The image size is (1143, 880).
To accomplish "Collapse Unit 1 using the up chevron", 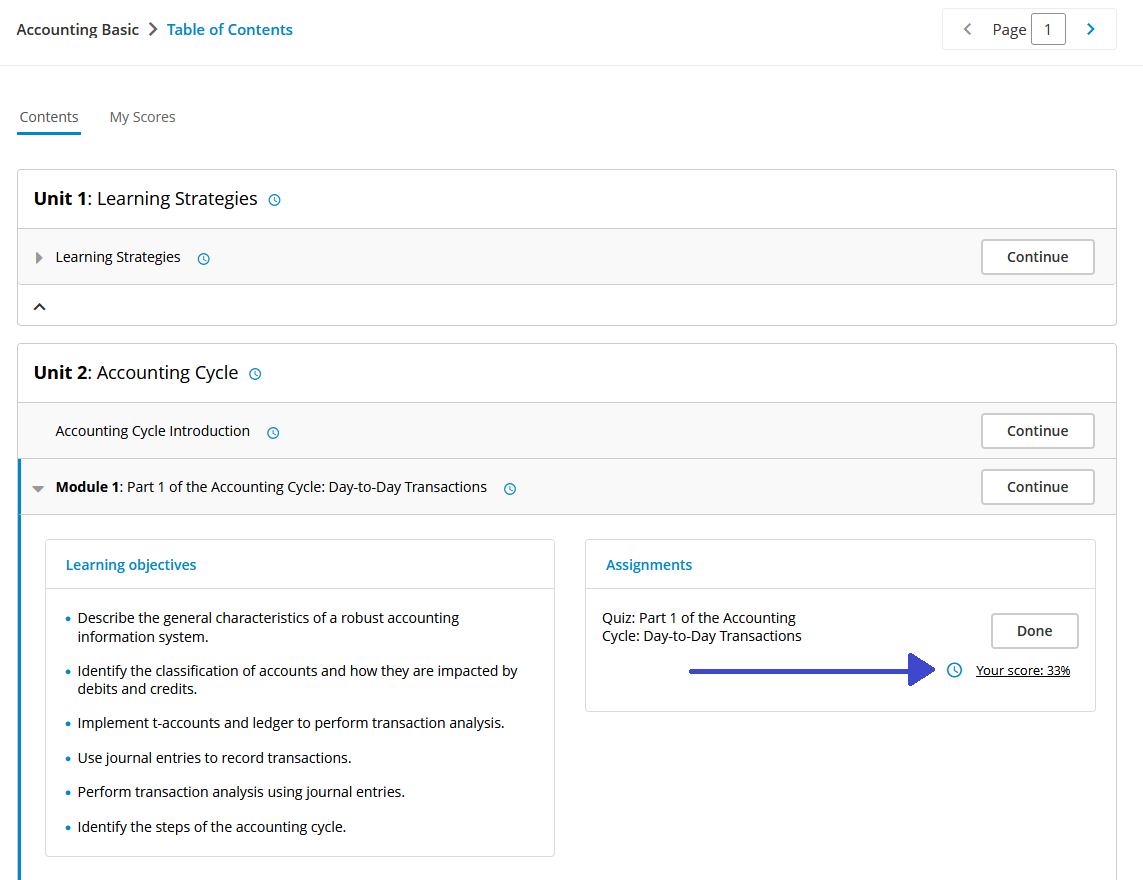I will point(40,307).
